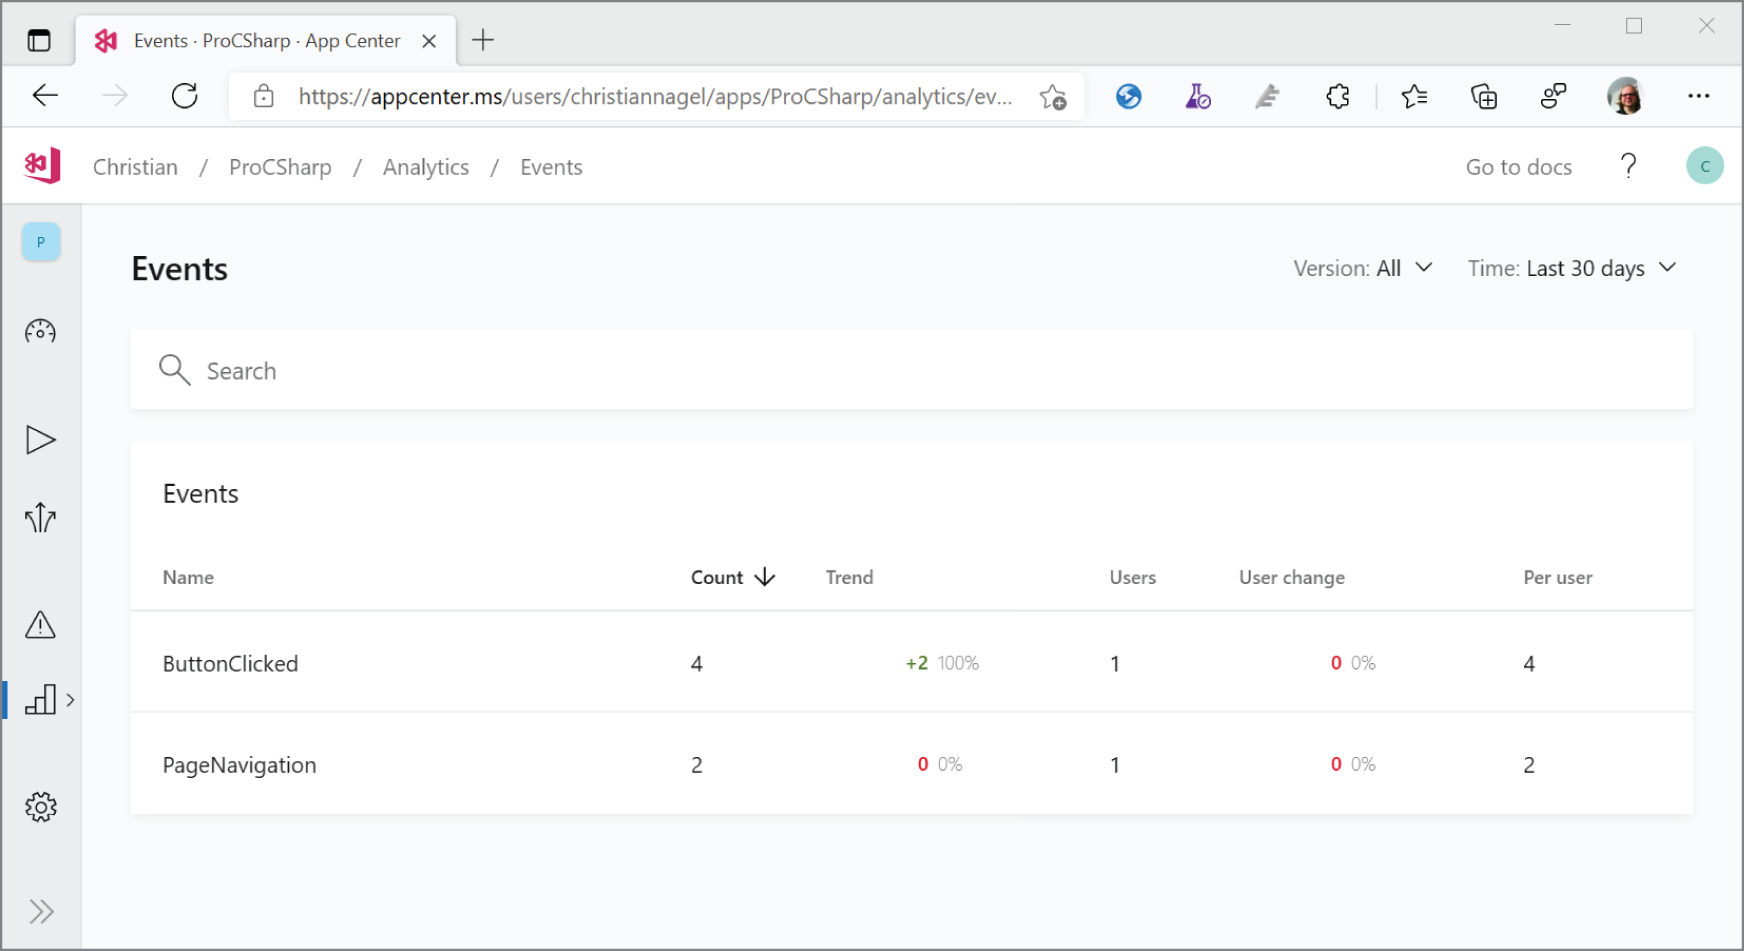This screenshot has width=1744, height=951.
Task: Open Diagnostics via the warning triangle icon
Action: [x=40, y=625]
